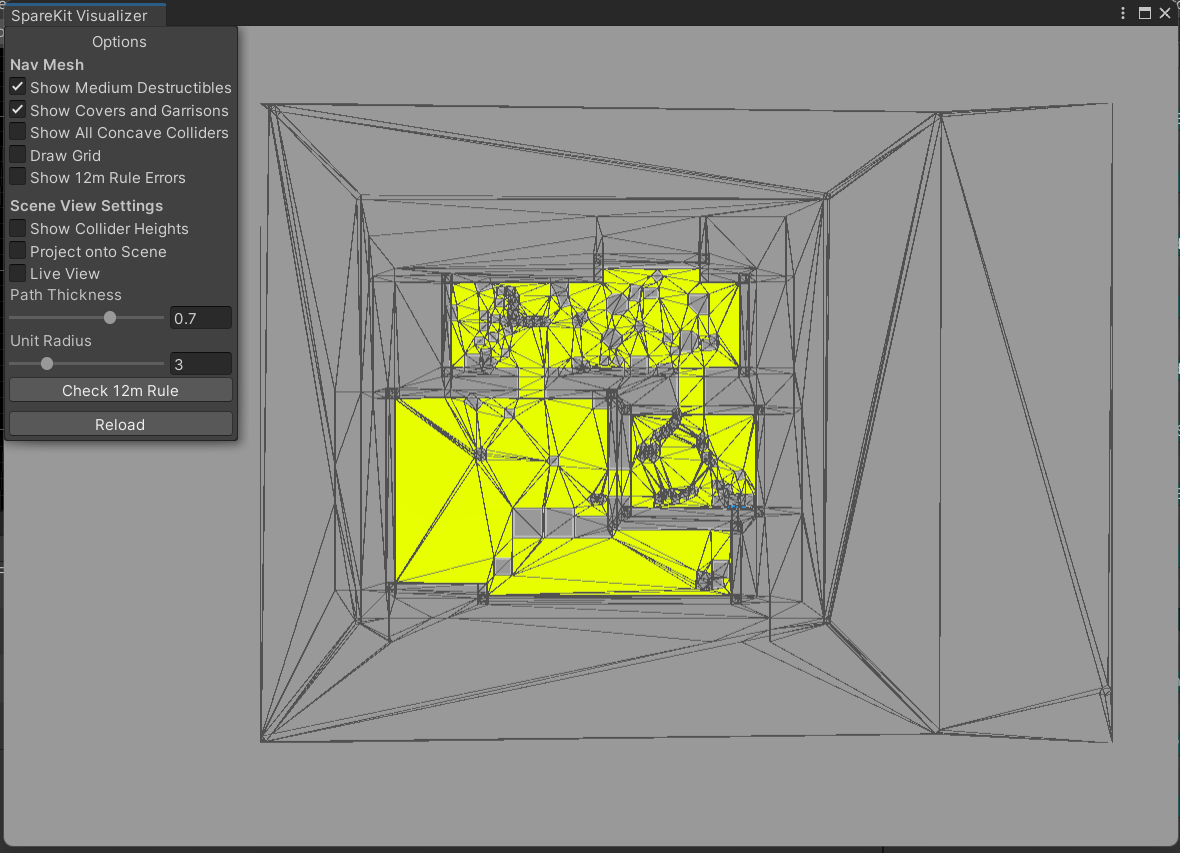Disable Show Medium Destructibles checkbox
Image resolution: width=1180 pixels, height=853 pixels.
point(18,88)
